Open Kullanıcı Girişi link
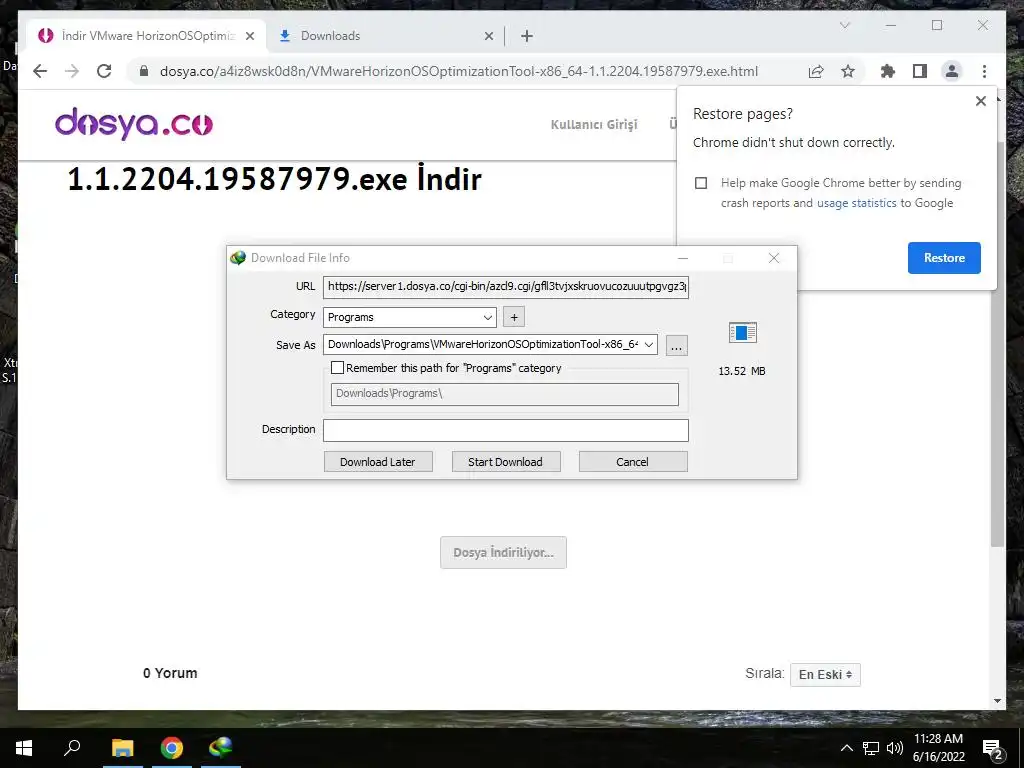This screenshot has width=1024, height=768. (594, 124)
